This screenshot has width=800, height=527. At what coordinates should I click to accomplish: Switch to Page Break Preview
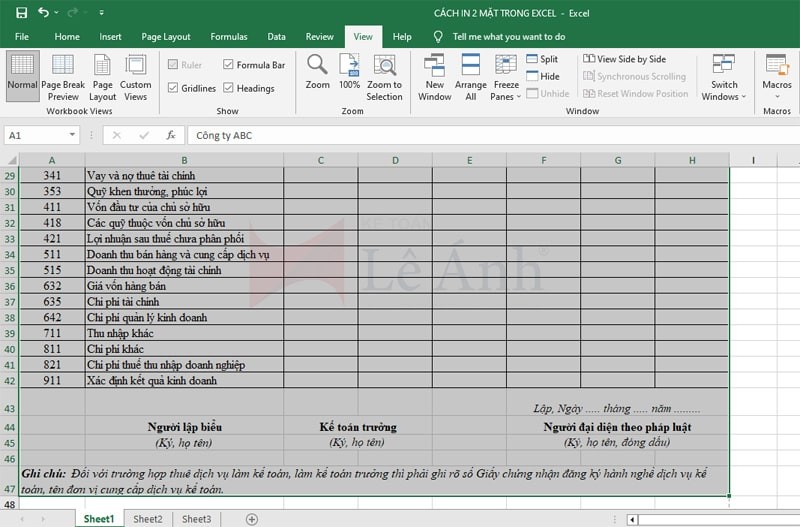[63, 78]
